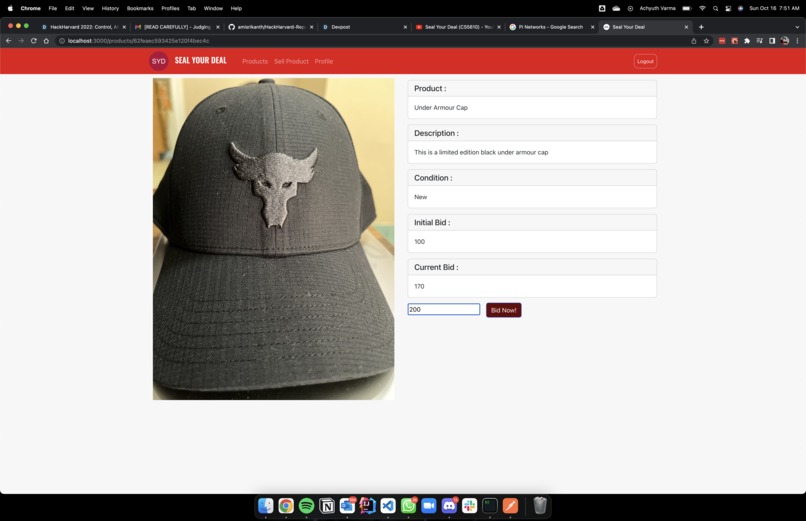Click current bid value 170
The image size is (806, 521).
[x=419, y=286]
